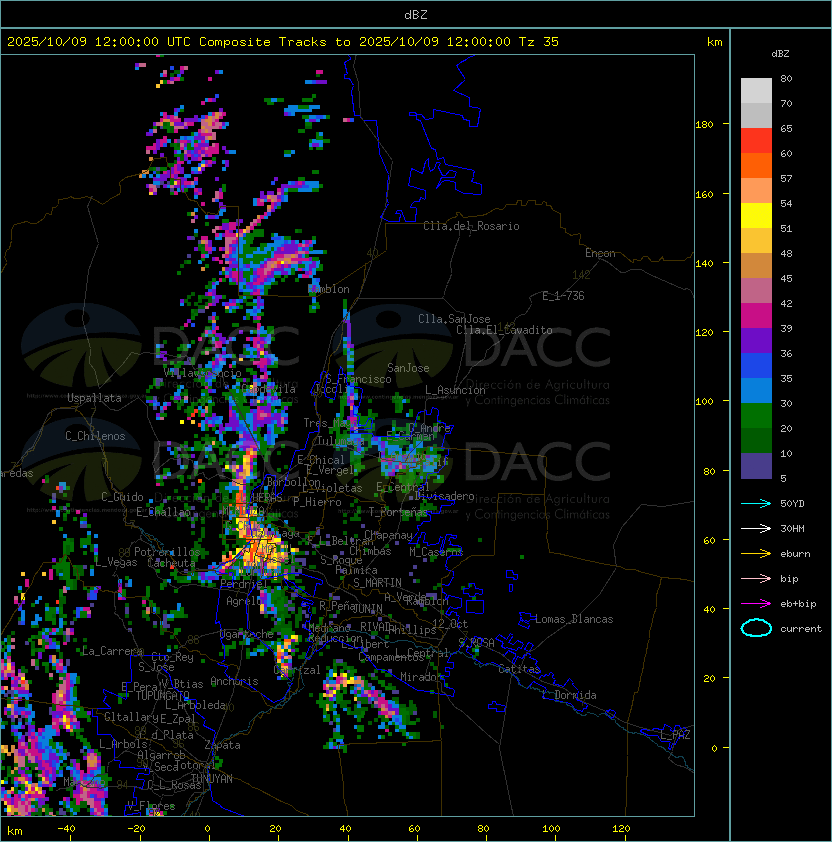Click the 'Tz 35' header value

tap(539, 42)
